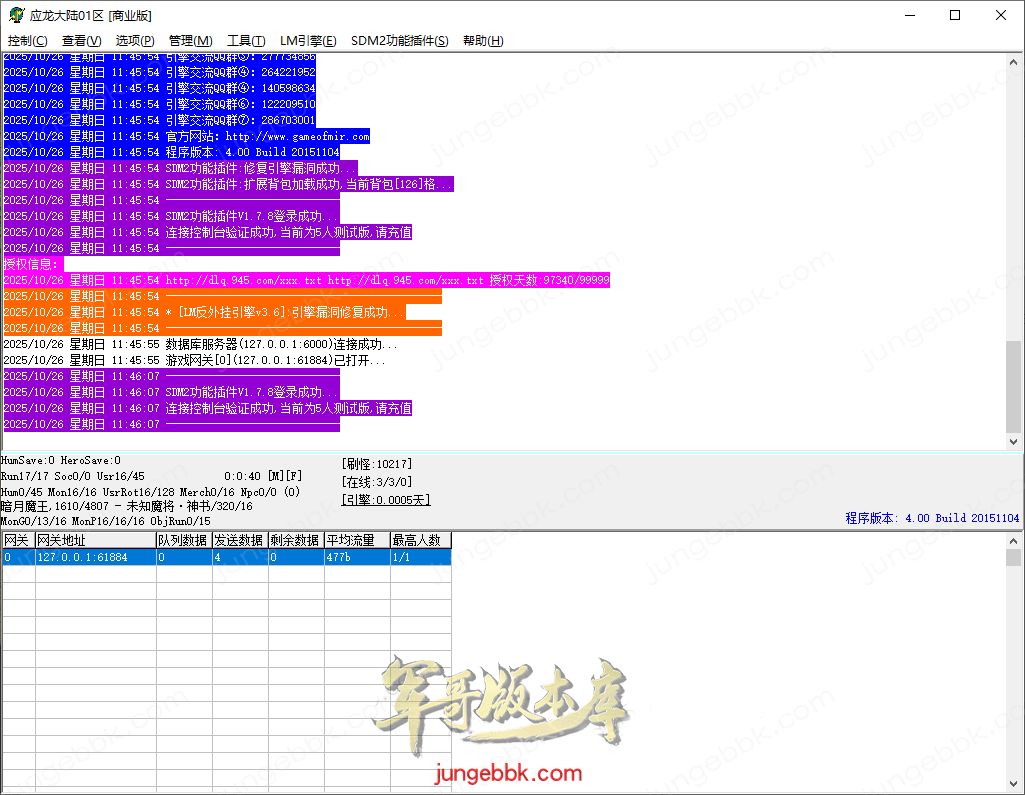Click the 最高人数 column header
1025x795 pixels.
tap(419, 540)
